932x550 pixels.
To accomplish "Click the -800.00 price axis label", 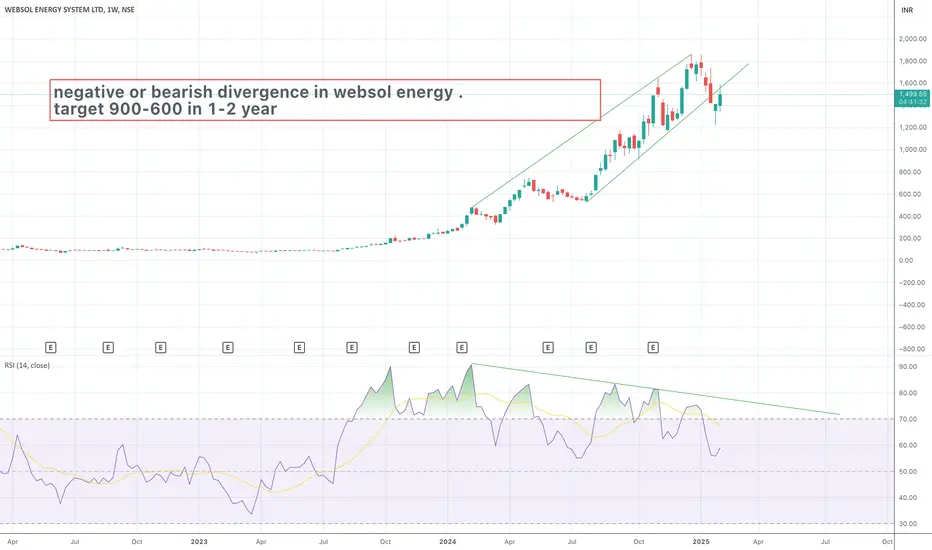I will 911,349.
